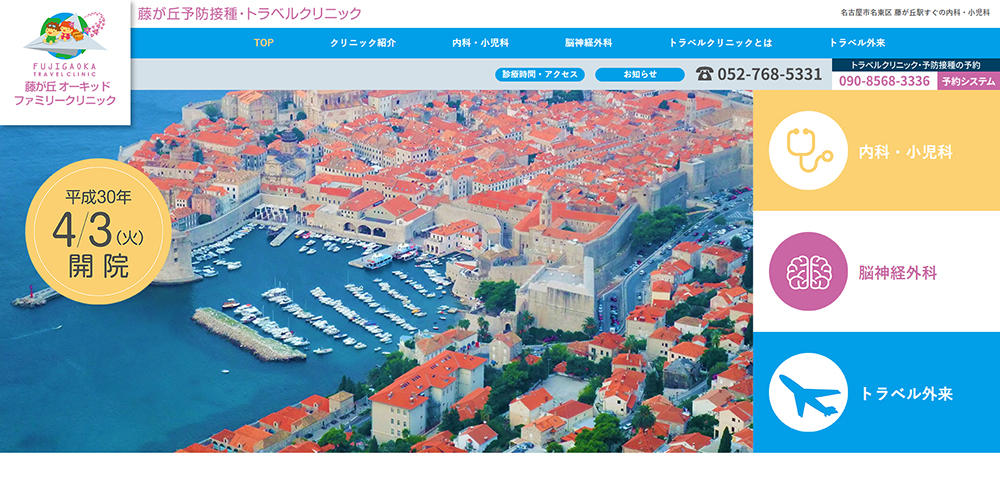Click the stethoscope icon for 内科・小児科
The width and height of the screenshot is (1000, 497).
[808, 151]
